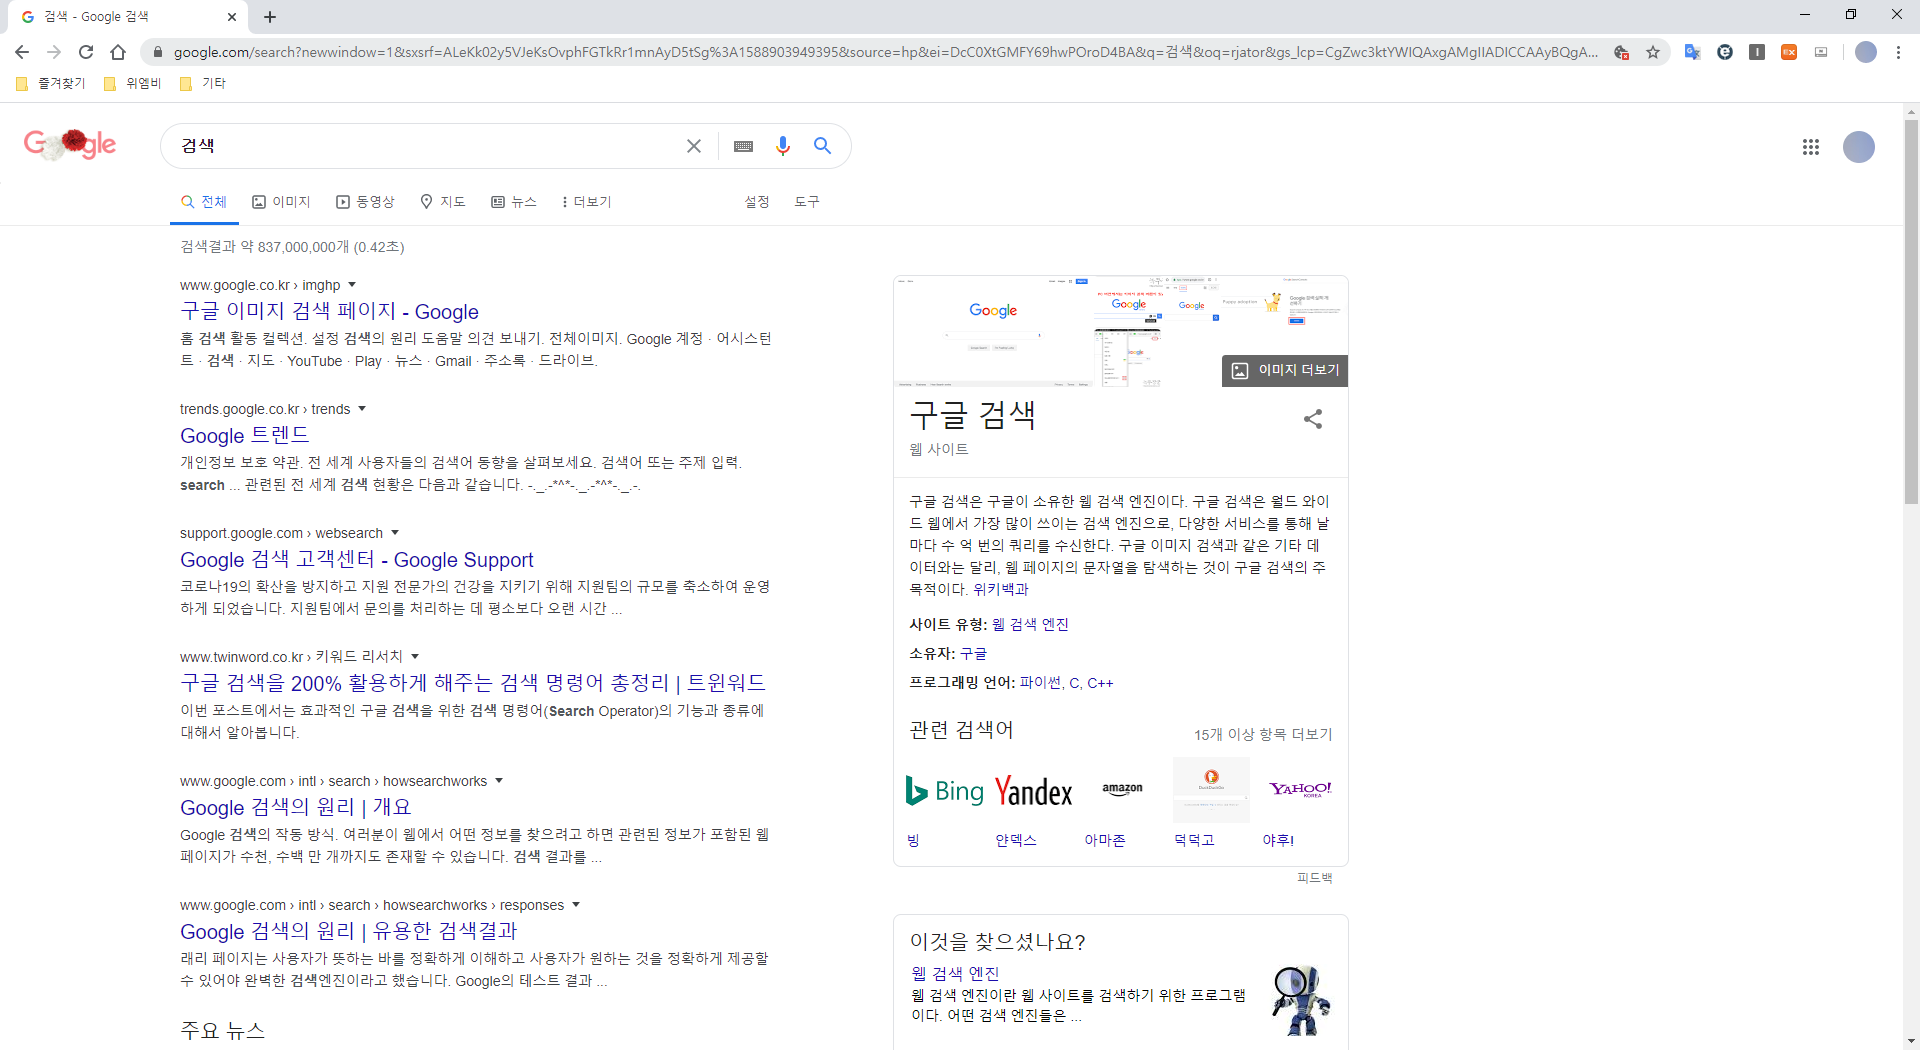Open the 설정 menu
The image size is (1920, 1050).
[x=757, y=202]
